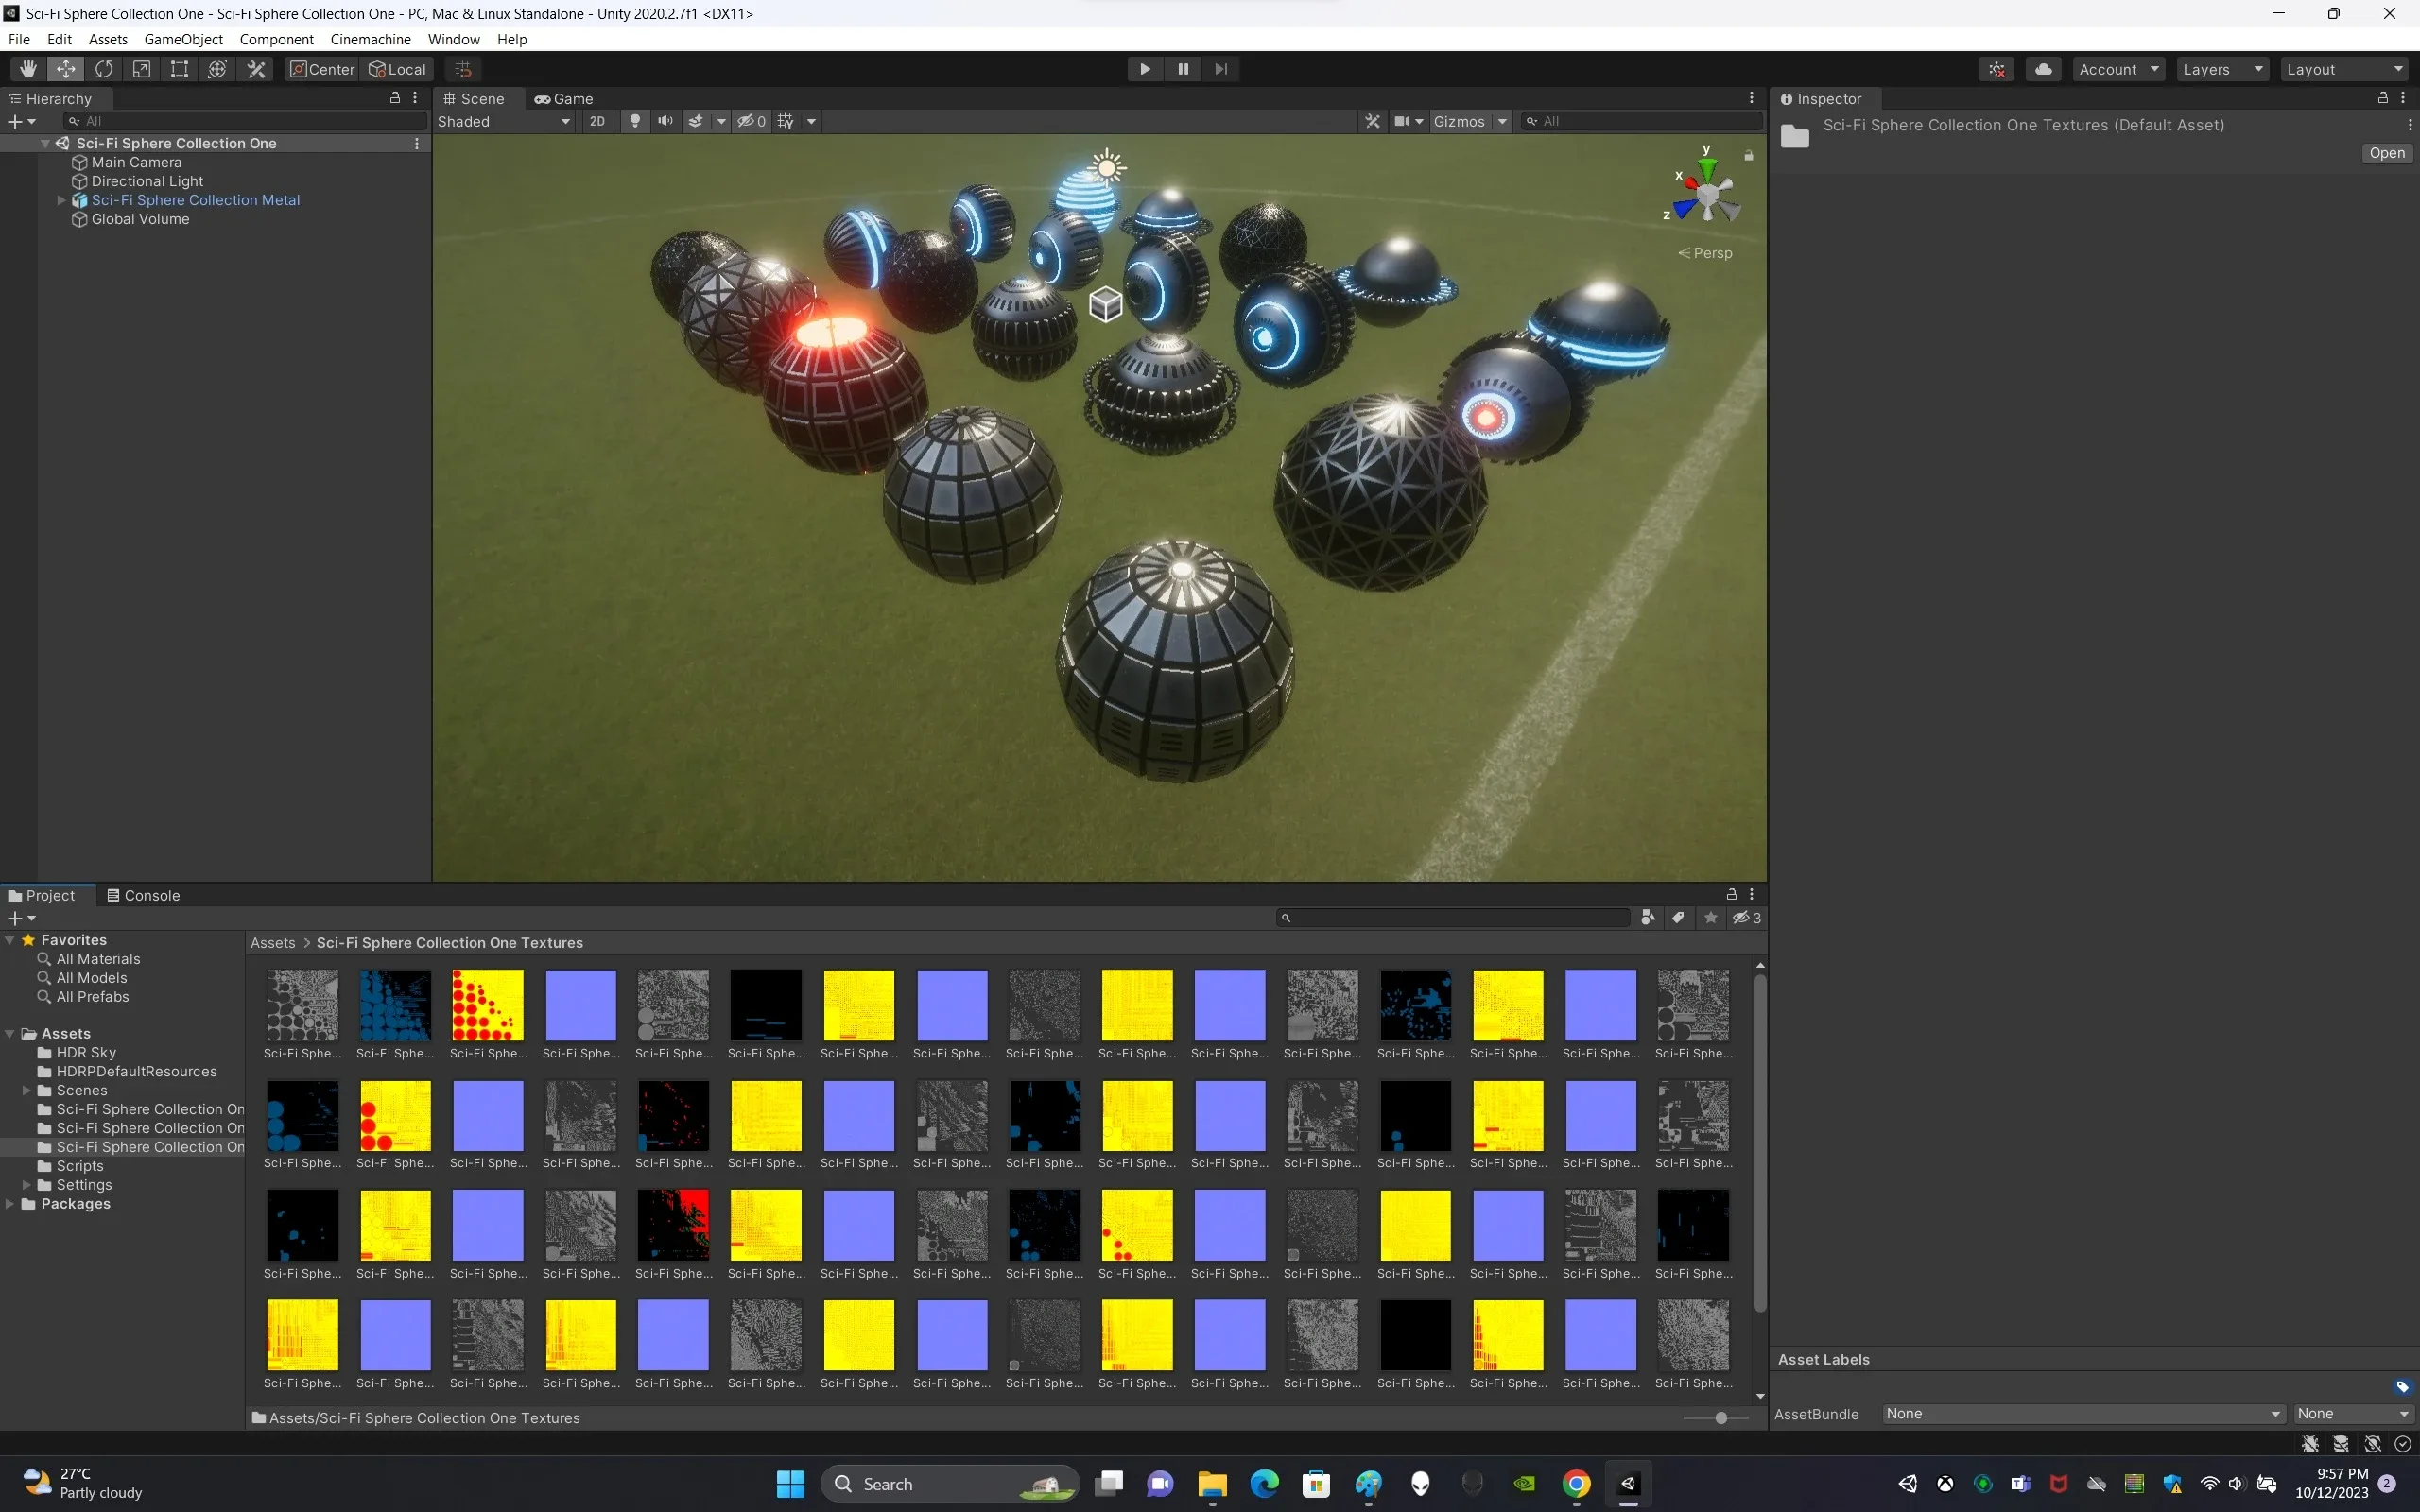Screen dimensions: 2420x1512
Task: Select the Hand tool in toolbar
Action: point(28,69)
